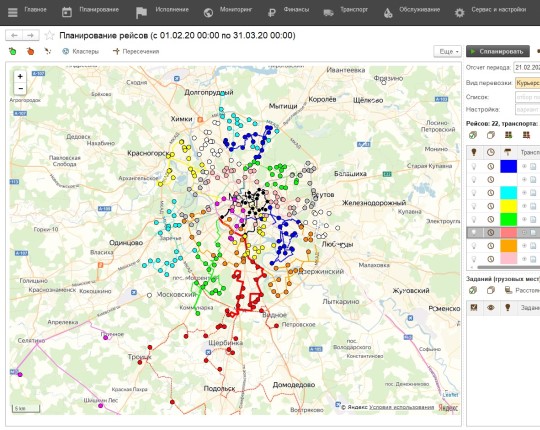
Task: Open the Вид перевозки combo box
Action: pyautogui.click(x=527, y=83)
